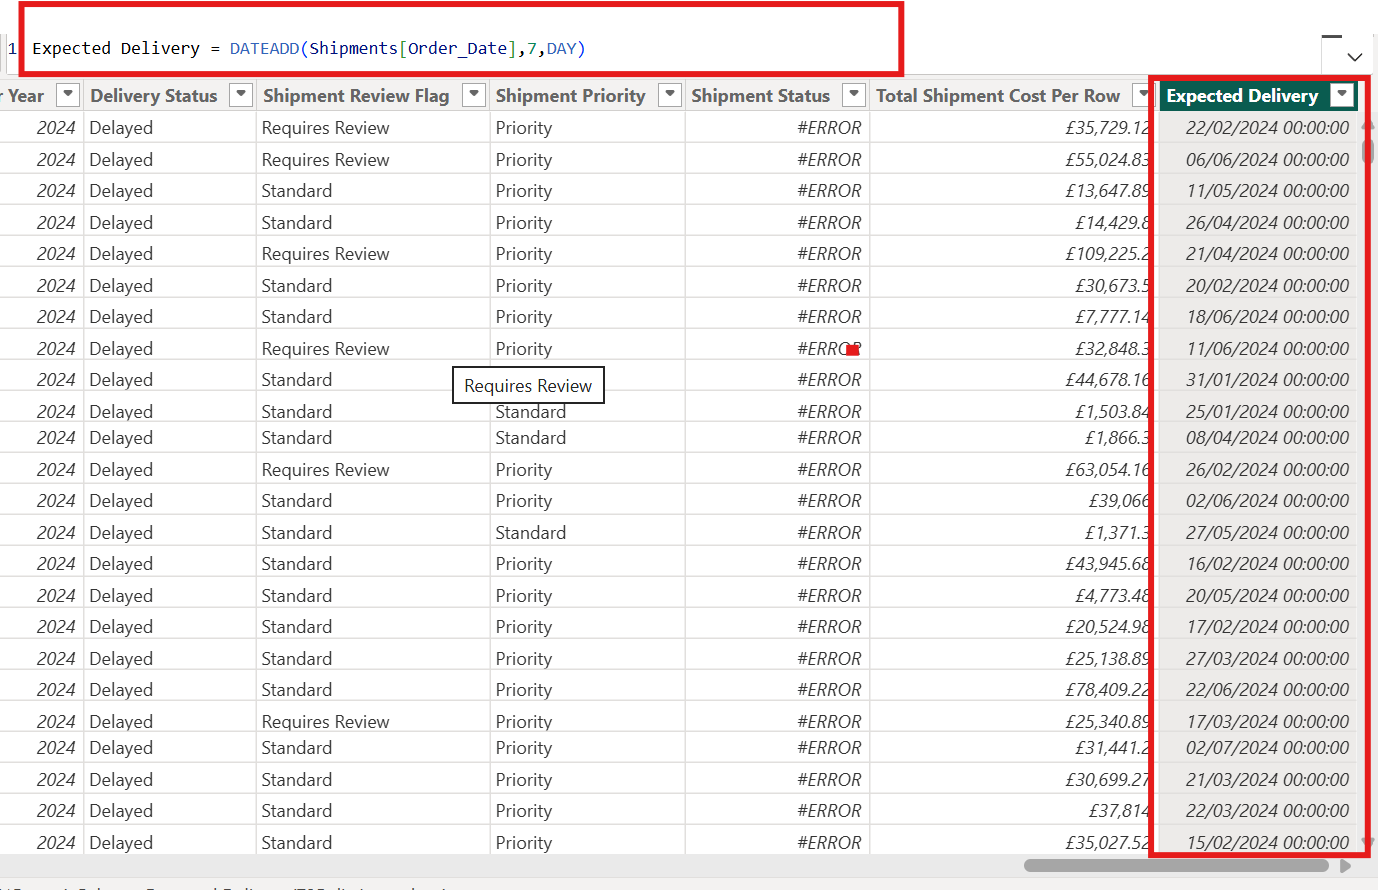Select the Shipment Priority column header

click(571, 95)
